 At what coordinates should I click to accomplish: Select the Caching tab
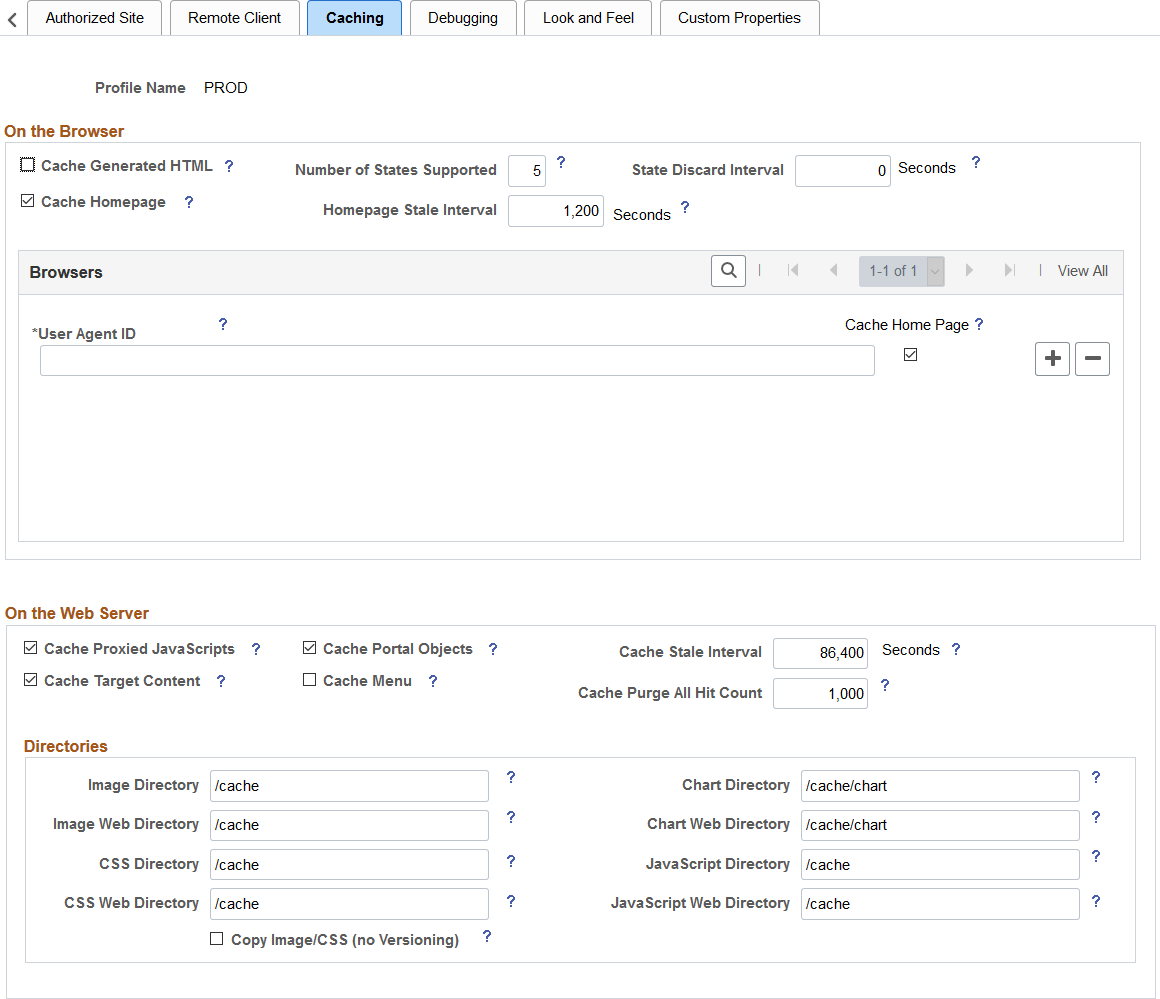(x=354, y=18)
